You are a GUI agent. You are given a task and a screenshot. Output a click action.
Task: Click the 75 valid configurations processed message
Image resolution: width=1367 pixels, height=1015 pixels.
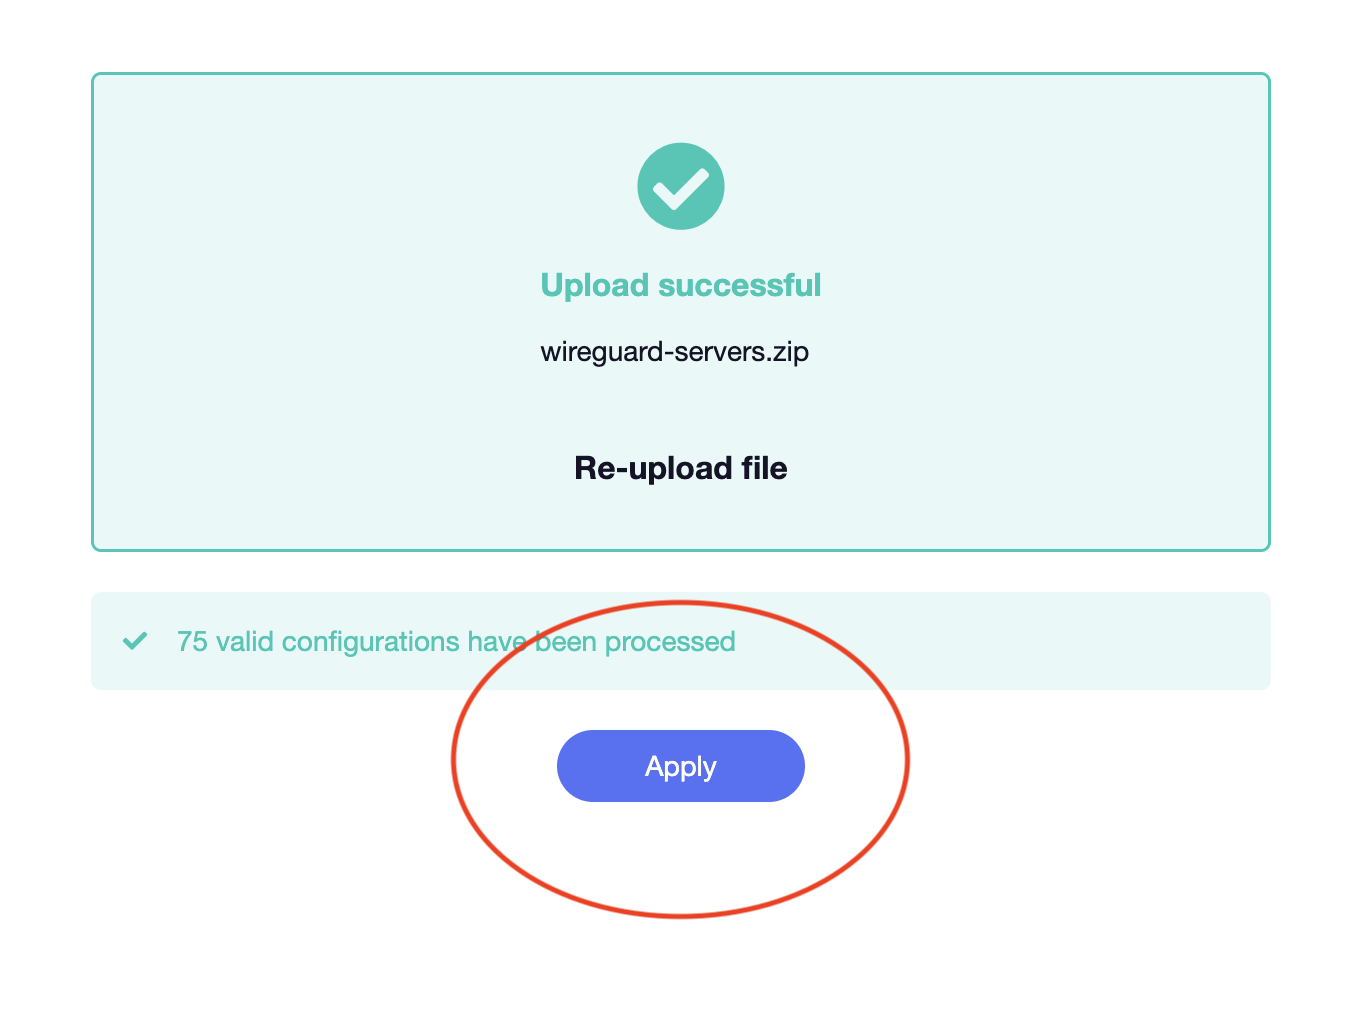(456, 641)
